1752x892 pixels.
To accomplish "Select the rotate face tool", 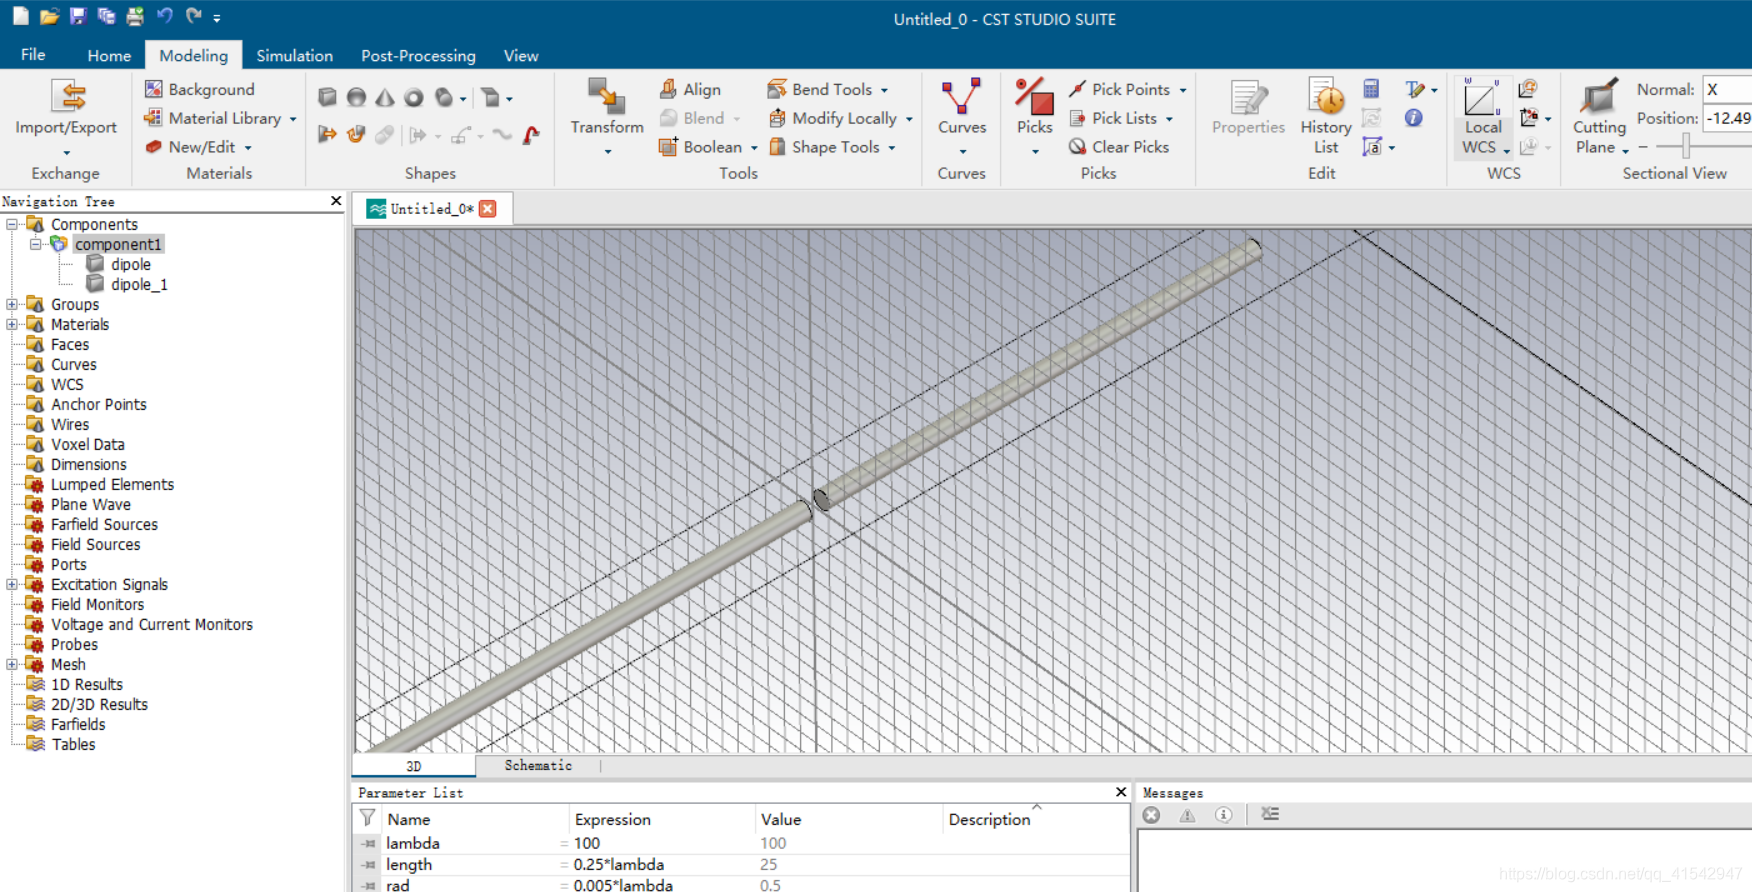I will coord(356,134).
